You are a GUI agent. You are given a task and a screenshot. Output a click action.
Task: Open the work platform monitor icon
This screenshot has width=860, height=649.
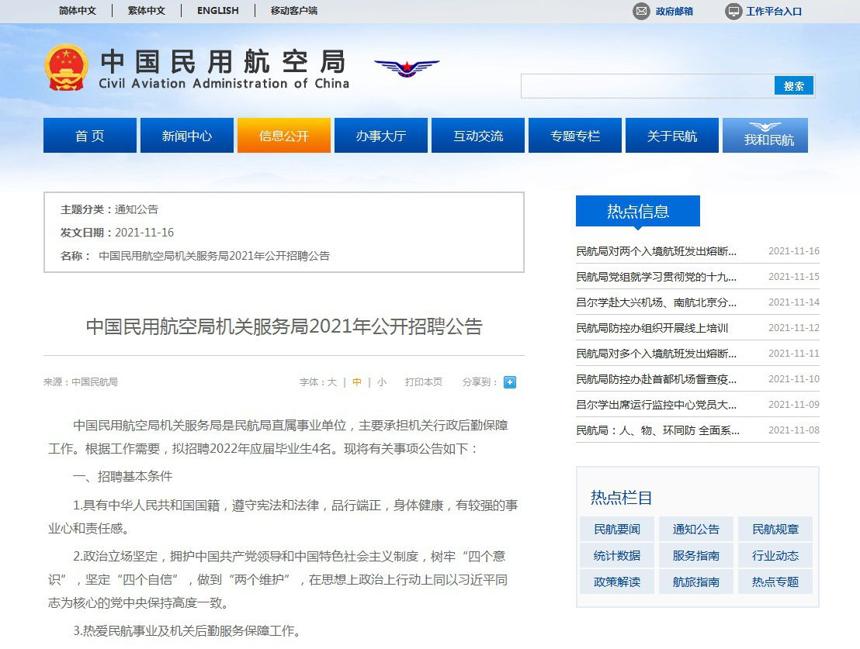(x=733, y=11)
